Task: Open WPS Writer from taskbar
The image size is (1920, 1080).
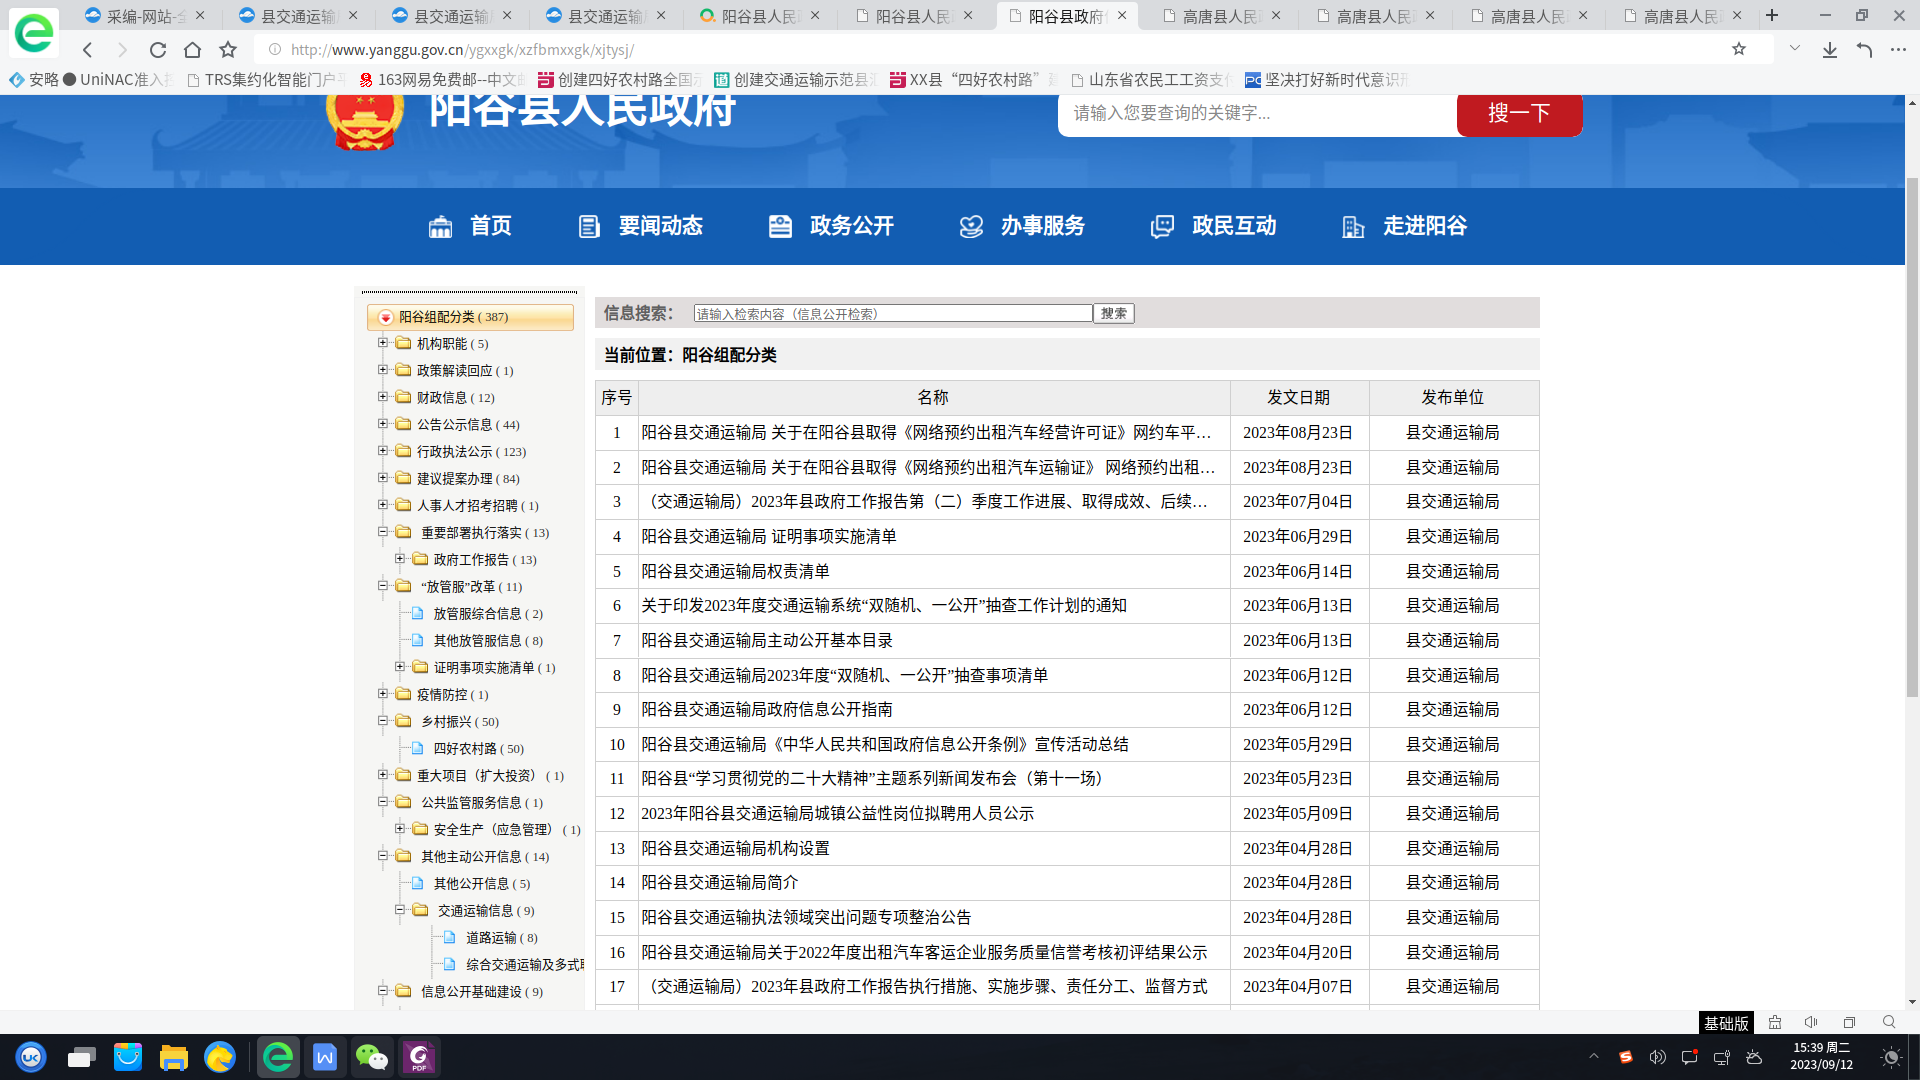Action: click(325, 1057)
